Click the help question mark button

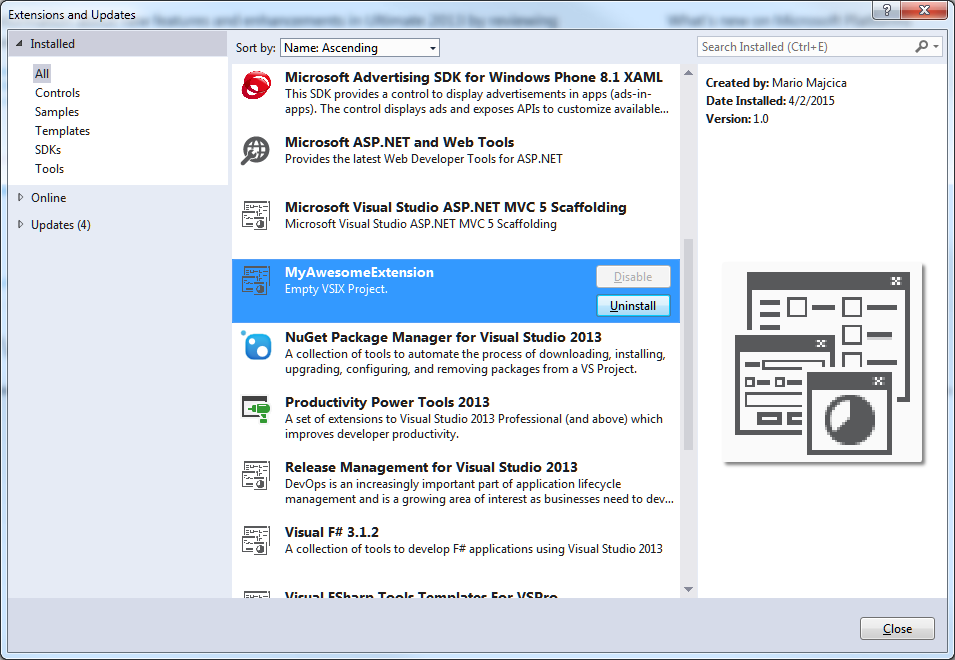point(886,10)
